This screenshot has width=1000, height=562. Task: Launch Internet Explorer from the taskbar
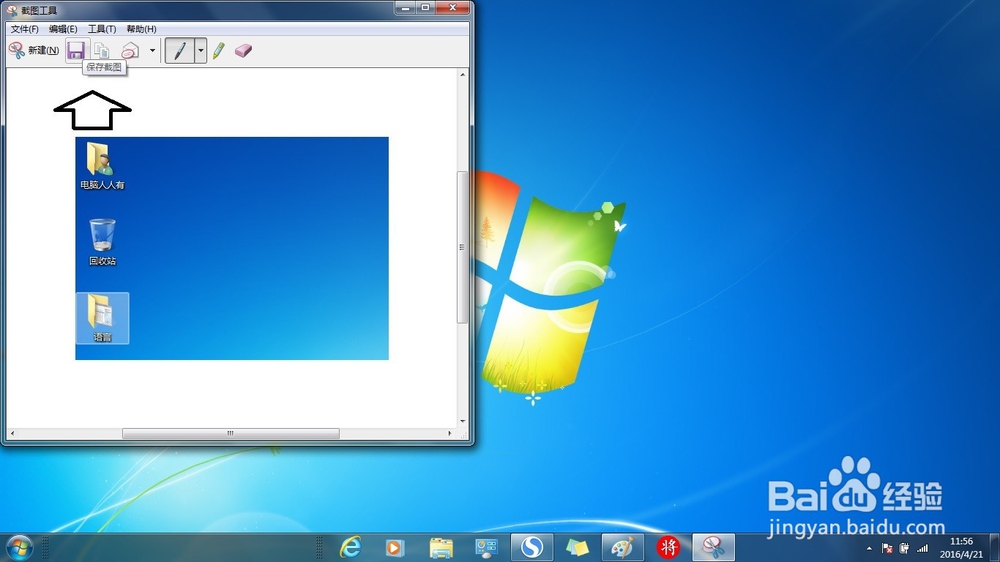pos(350,547)
